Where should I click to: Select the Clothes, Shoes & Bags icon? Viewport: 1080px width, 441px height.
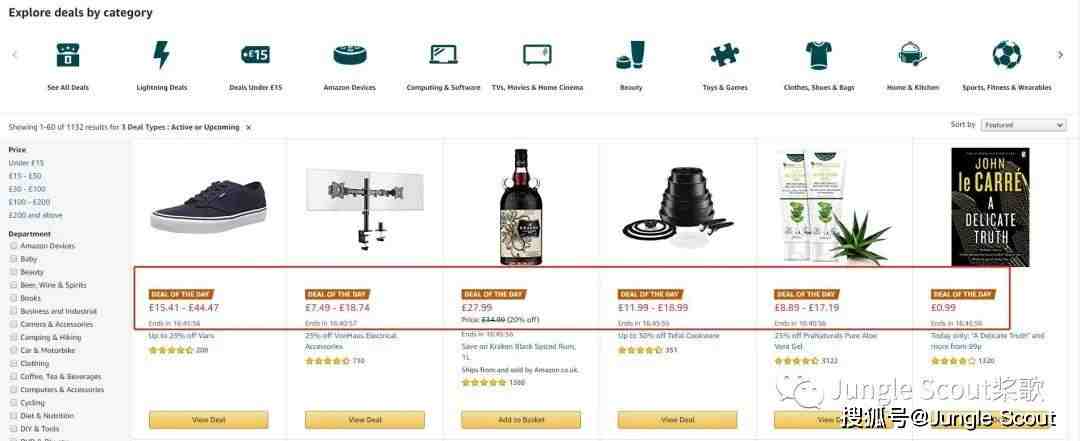pos(819,54)
